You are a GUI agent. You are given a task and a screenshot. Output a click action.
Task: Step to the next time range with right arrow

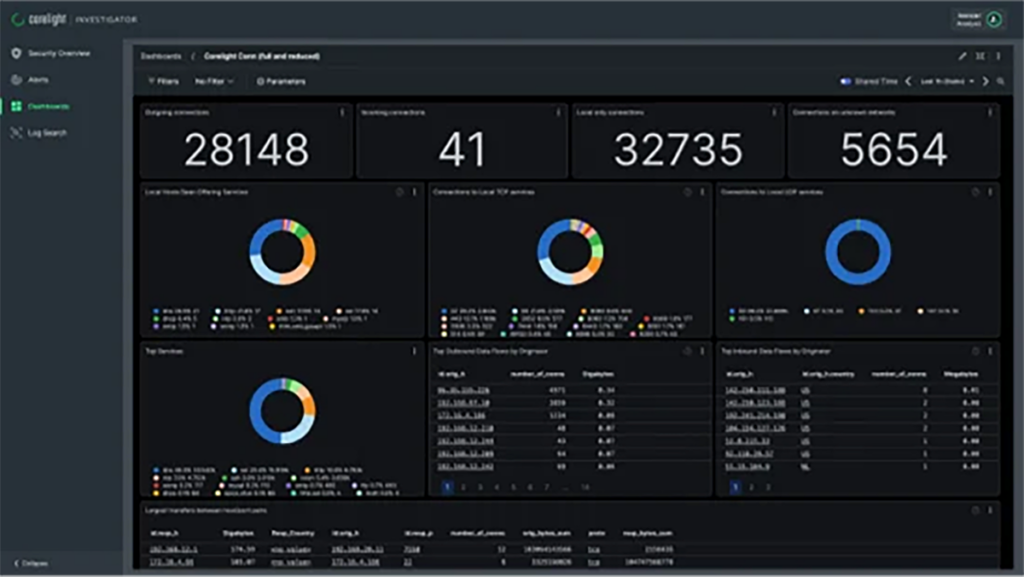point(985,81)
